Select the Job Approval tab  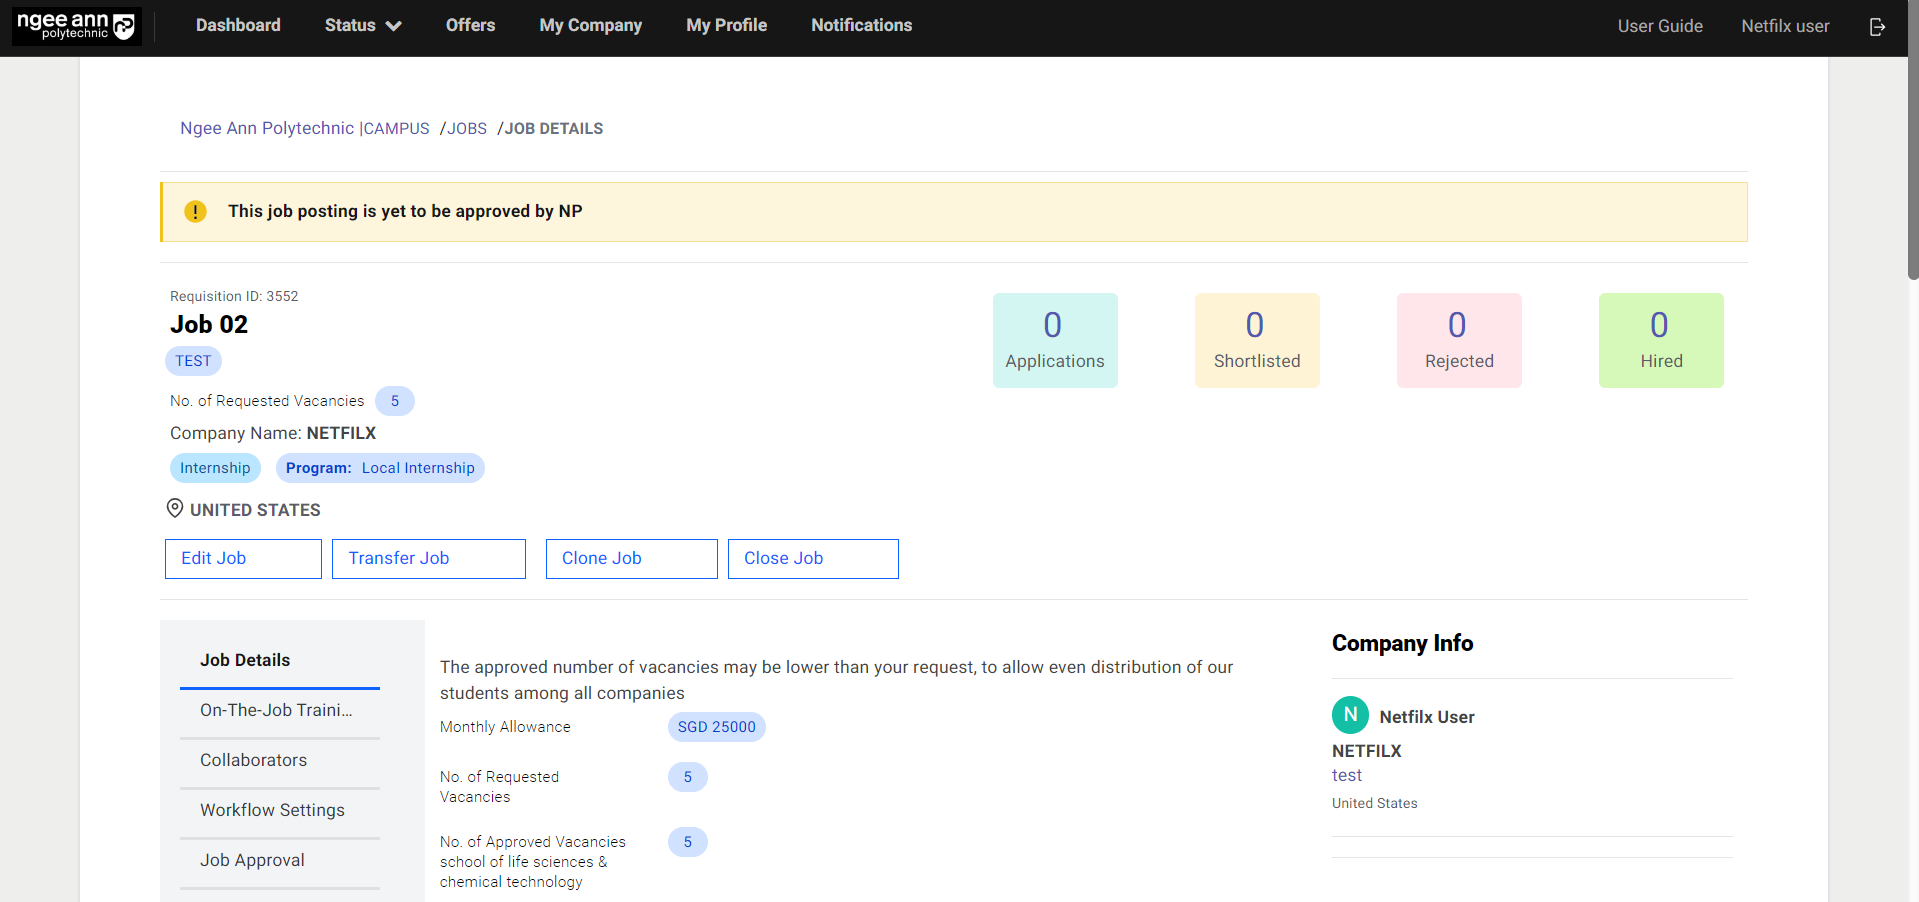coord(252,860)
